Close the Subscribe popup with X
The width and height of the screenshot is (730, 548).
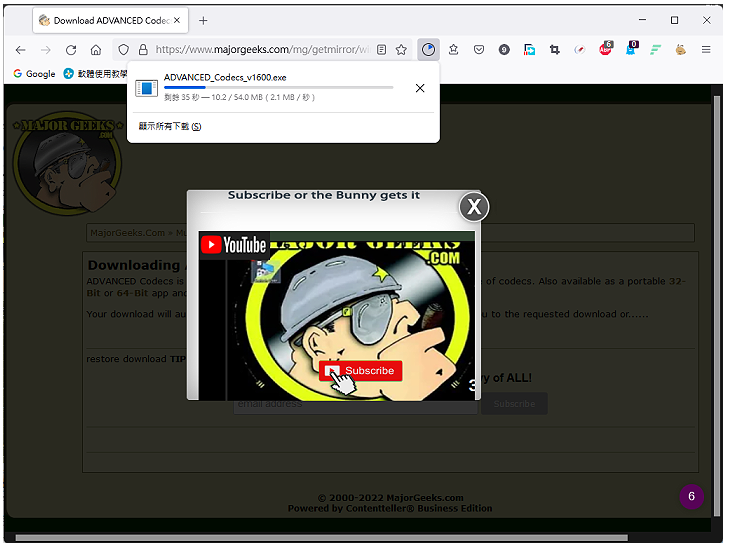pos(474,207)
